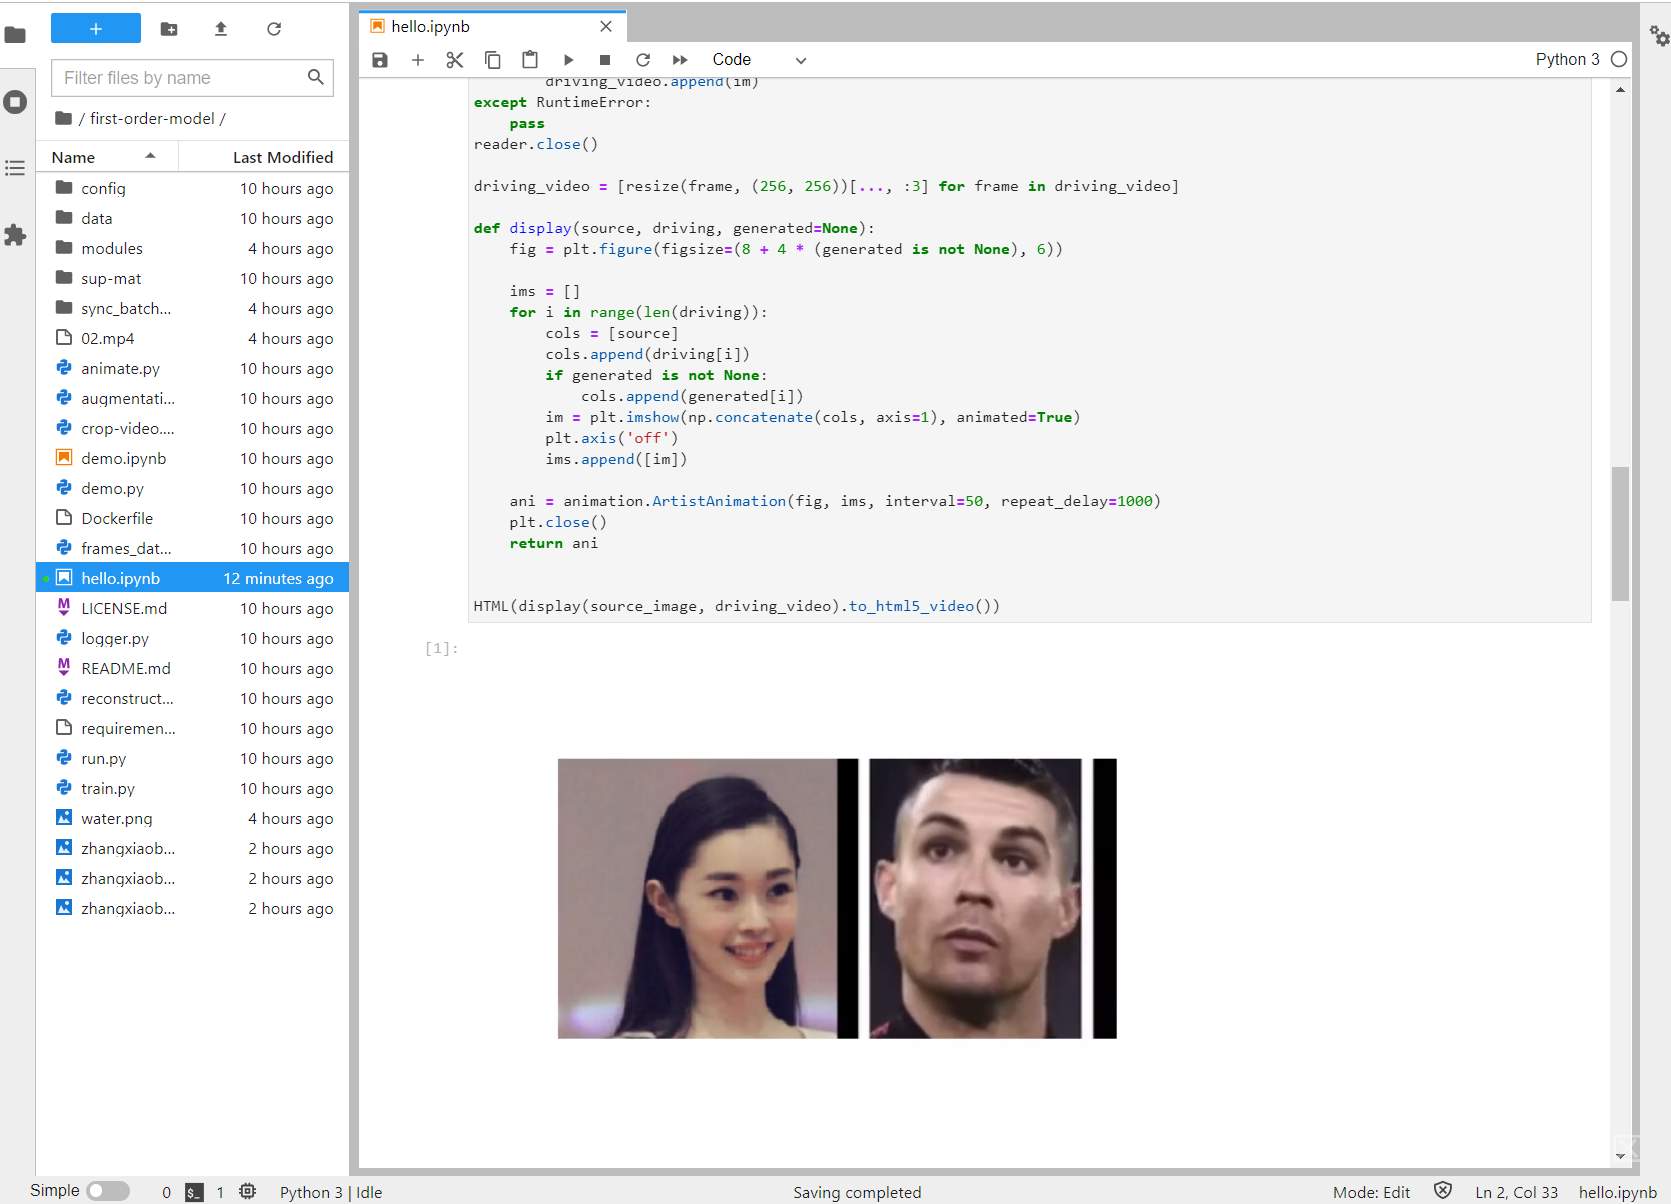This screenshot has width=1671, height=1204.
Task: Open the Extension Manager puzzle icon
Action: click(x=15, y=235)
